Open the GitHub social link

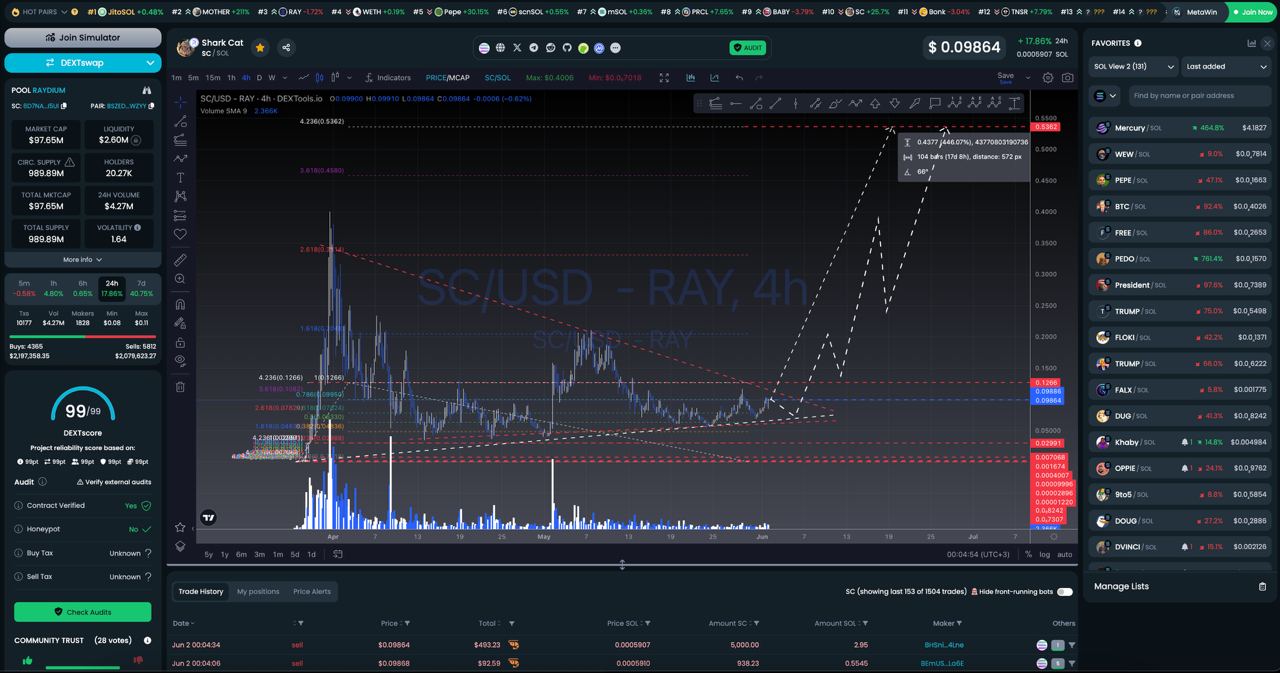[566, 47]
